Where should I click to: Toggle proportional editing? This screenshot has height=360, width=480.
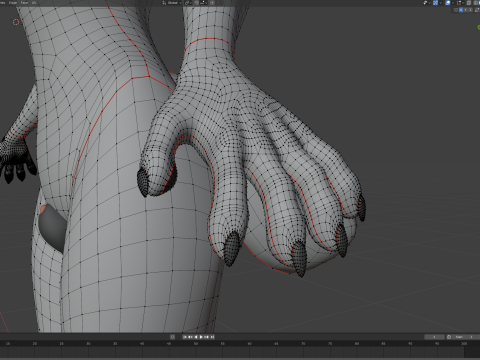[212, 3]
